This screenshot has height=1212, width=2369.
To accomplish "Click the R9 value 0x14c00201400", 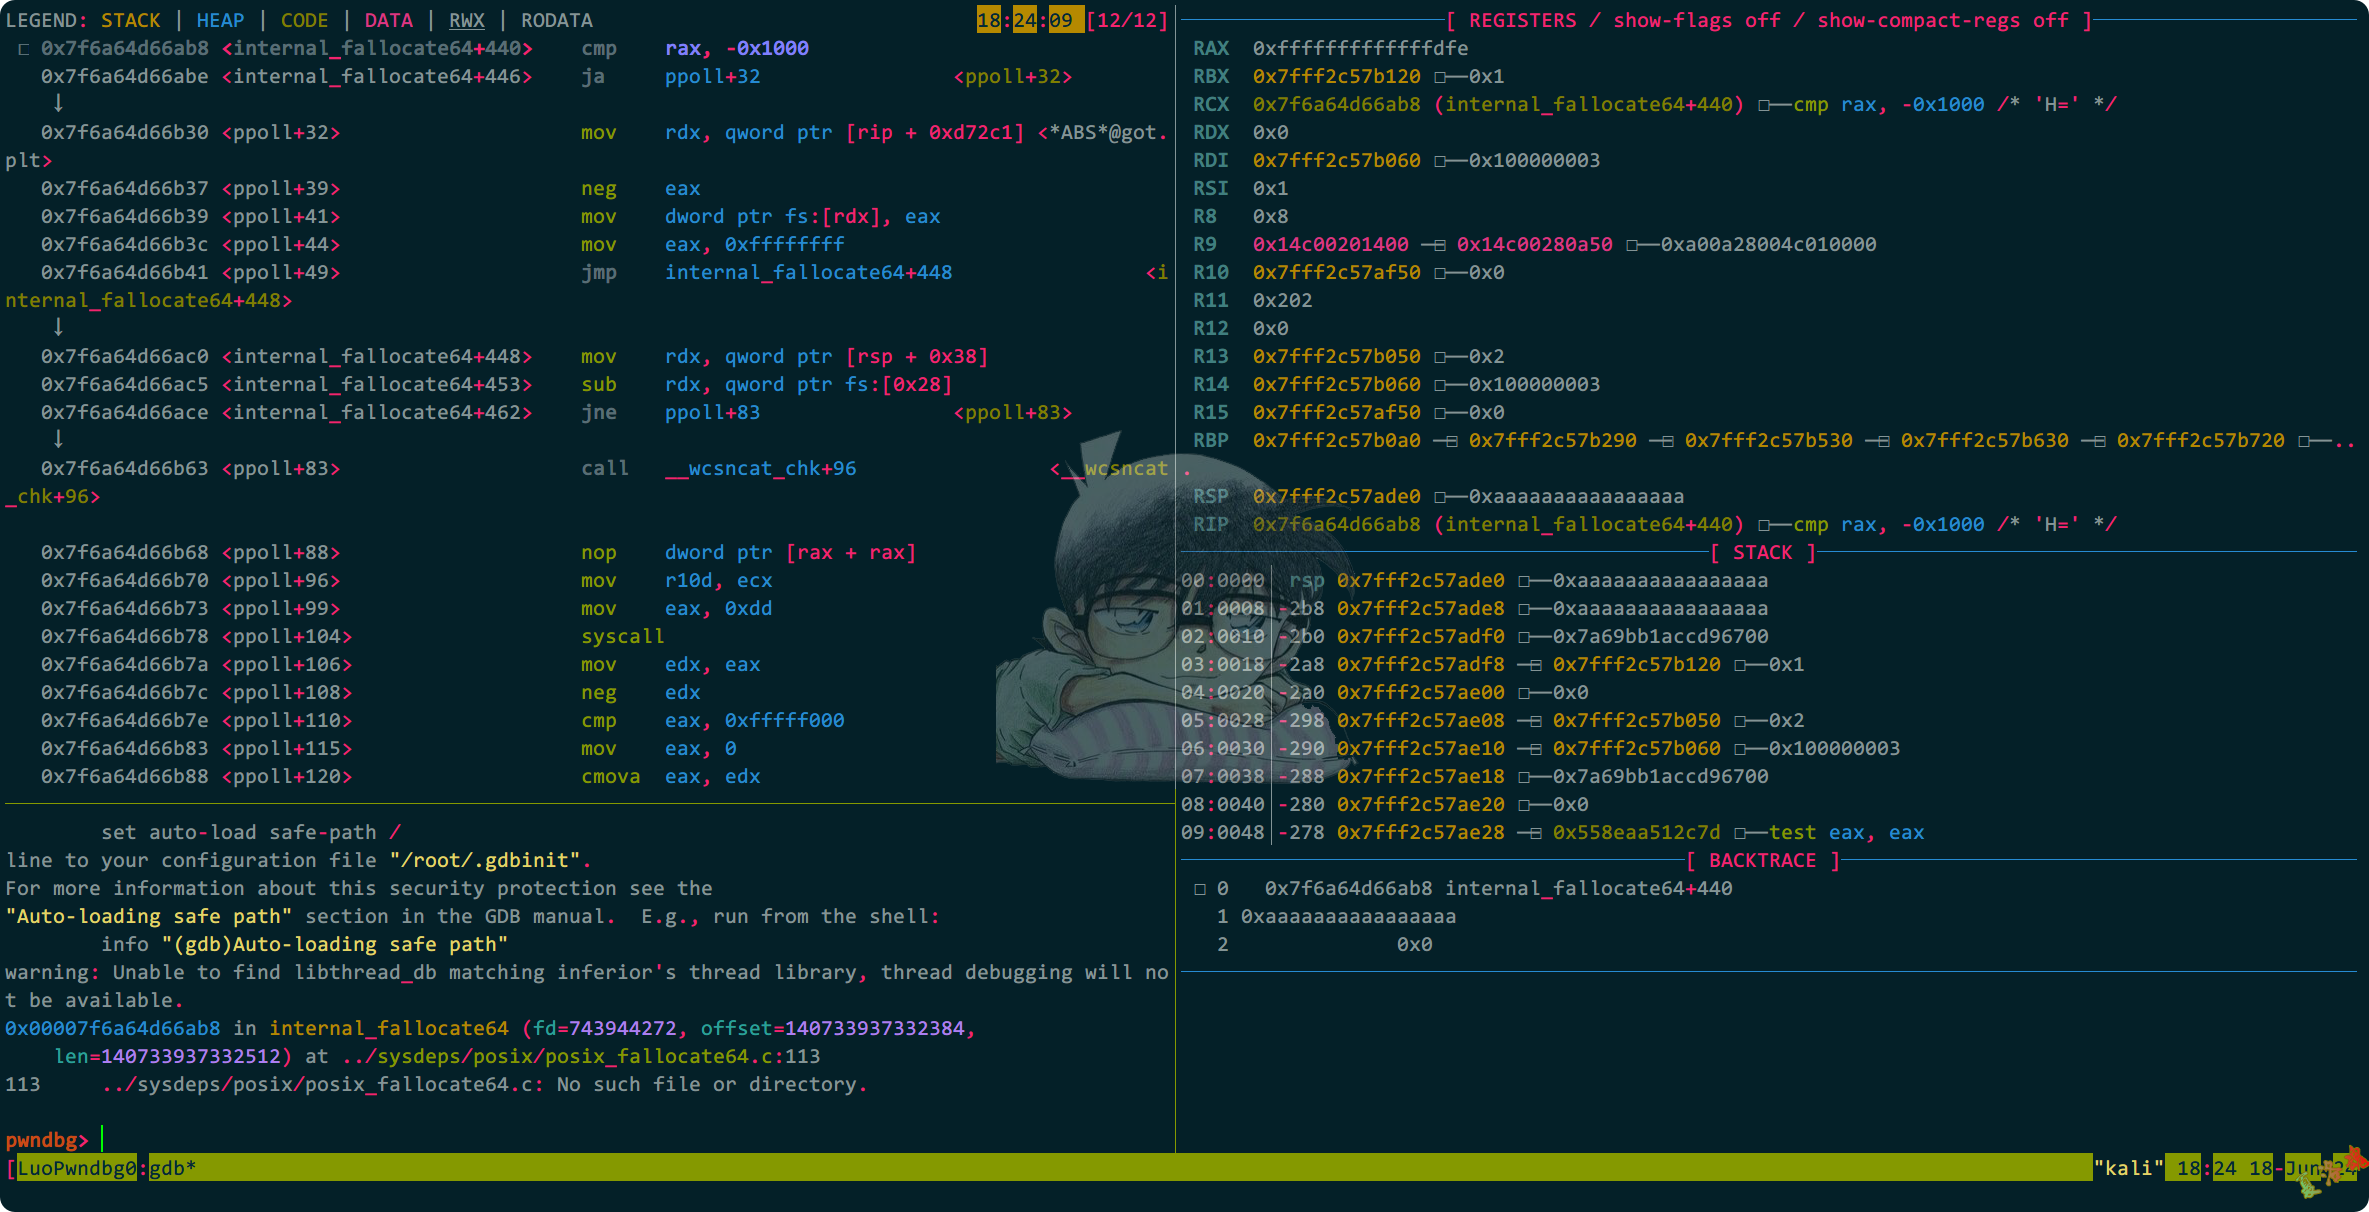I will [1330, 244].
